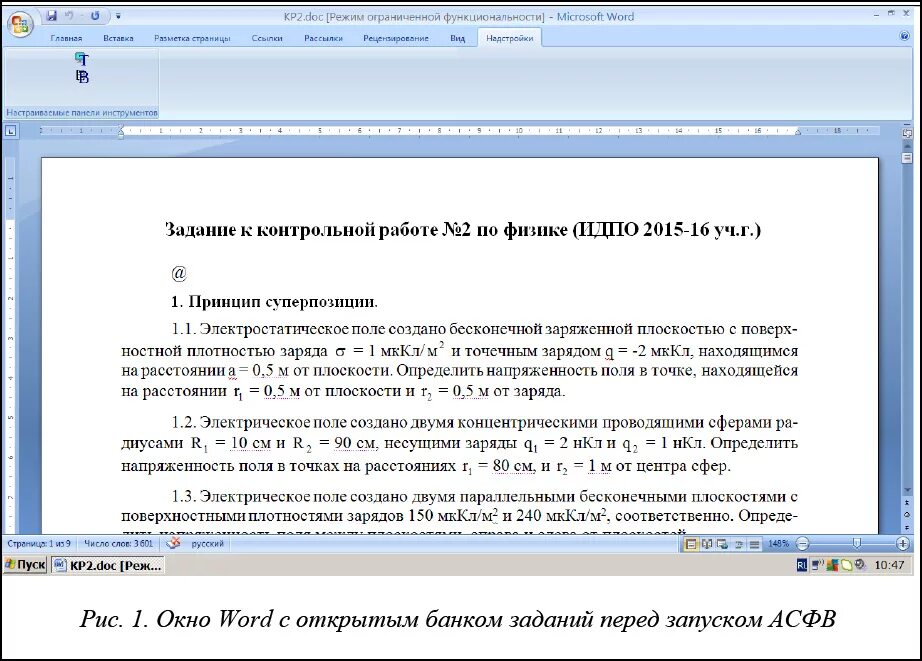Open Word Help question mark icon
This screenshot has width=922, height=661.
(x=904, y=36)
